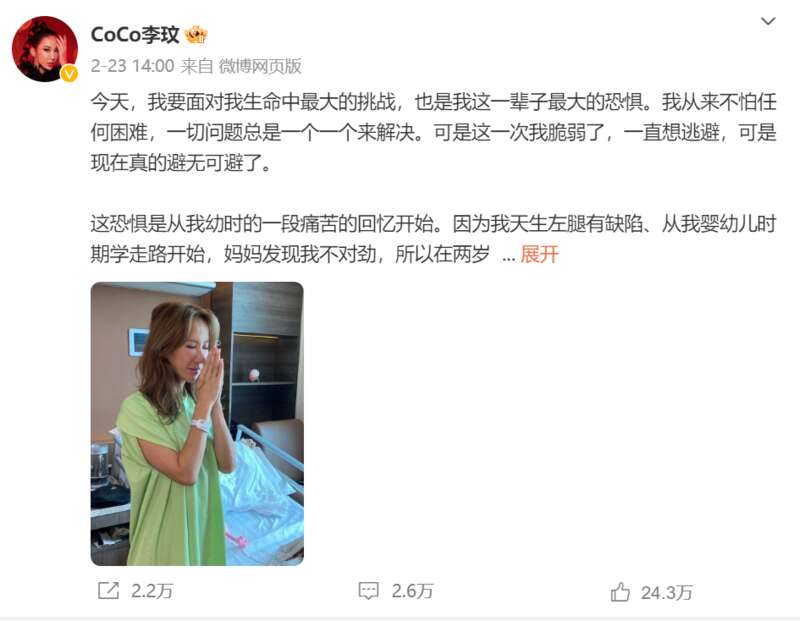Viewport: 800px width, 621px height.
Task: Click the crown membership badge icon
Action: (x=196, y=35)
